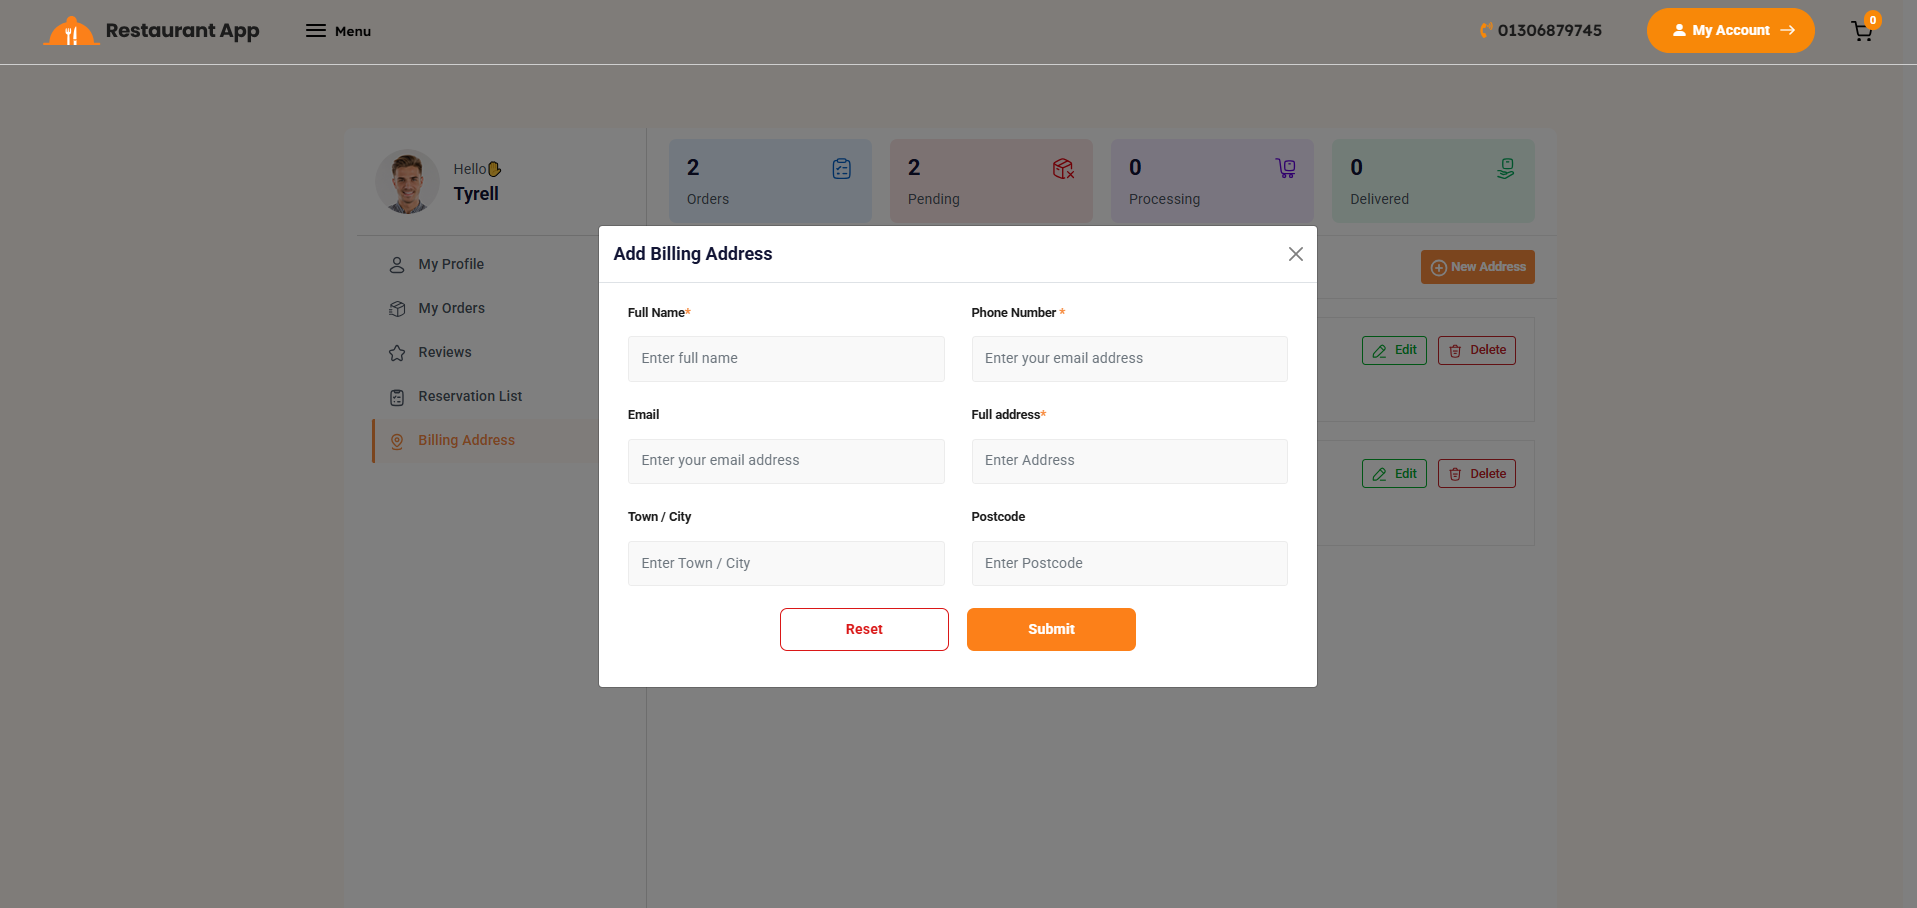The height and width of the screenshot is (908, 1917).
Task: Click into the Full Name field
Action: [x=785, y=359]
